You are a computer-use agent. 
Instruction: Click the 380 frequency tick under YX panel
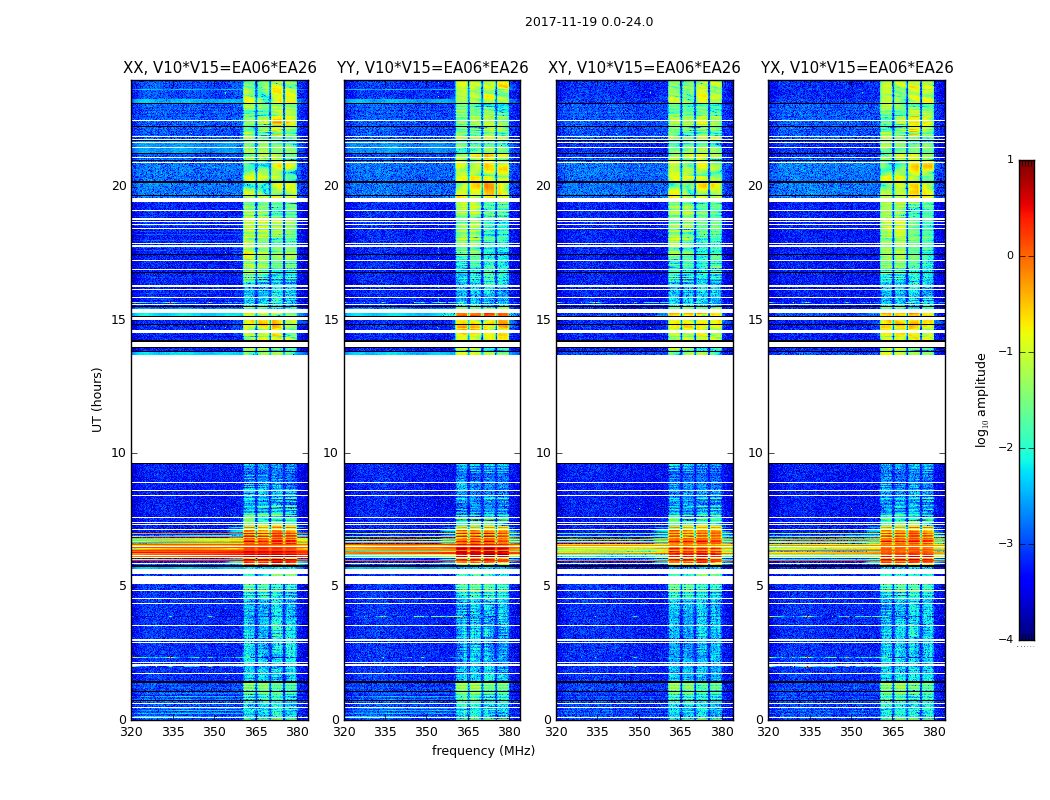[x=934, y=732]
